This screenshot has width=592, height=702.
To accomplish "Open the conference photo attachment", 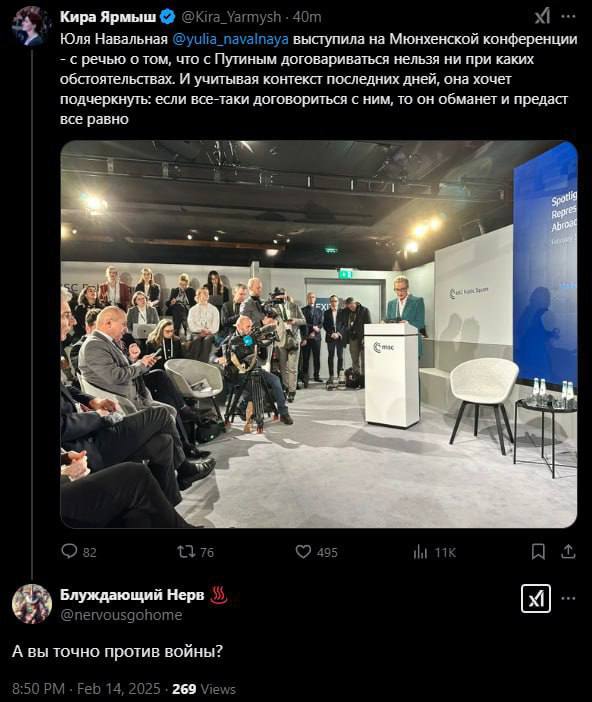I will coord(318,334).
